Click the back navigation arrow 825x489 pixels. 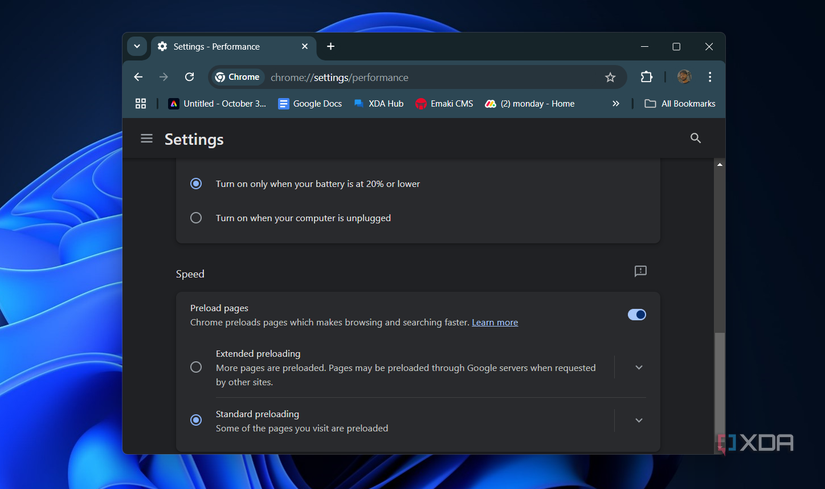(138, 77)
